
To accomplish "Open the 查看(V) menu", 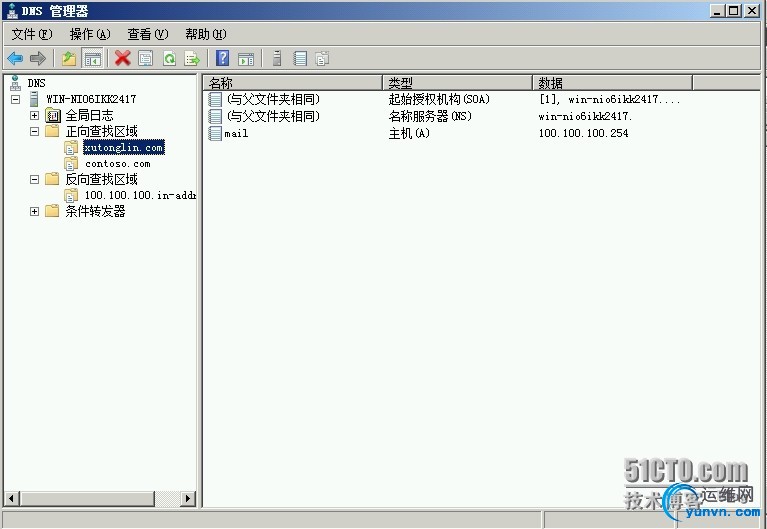I will point(148,34).
